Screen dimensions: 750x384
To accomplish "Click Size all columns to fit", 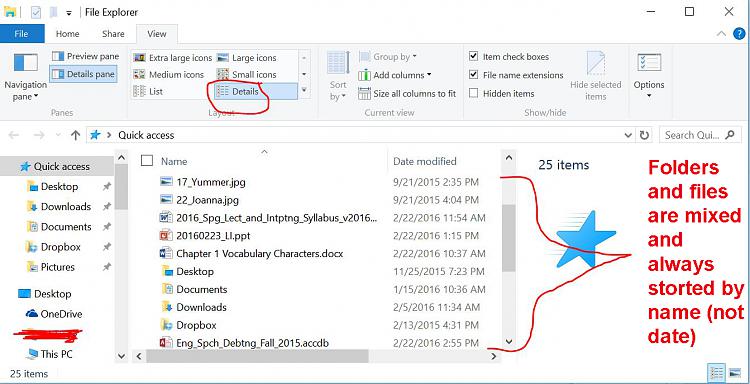I will pos(407,93).
